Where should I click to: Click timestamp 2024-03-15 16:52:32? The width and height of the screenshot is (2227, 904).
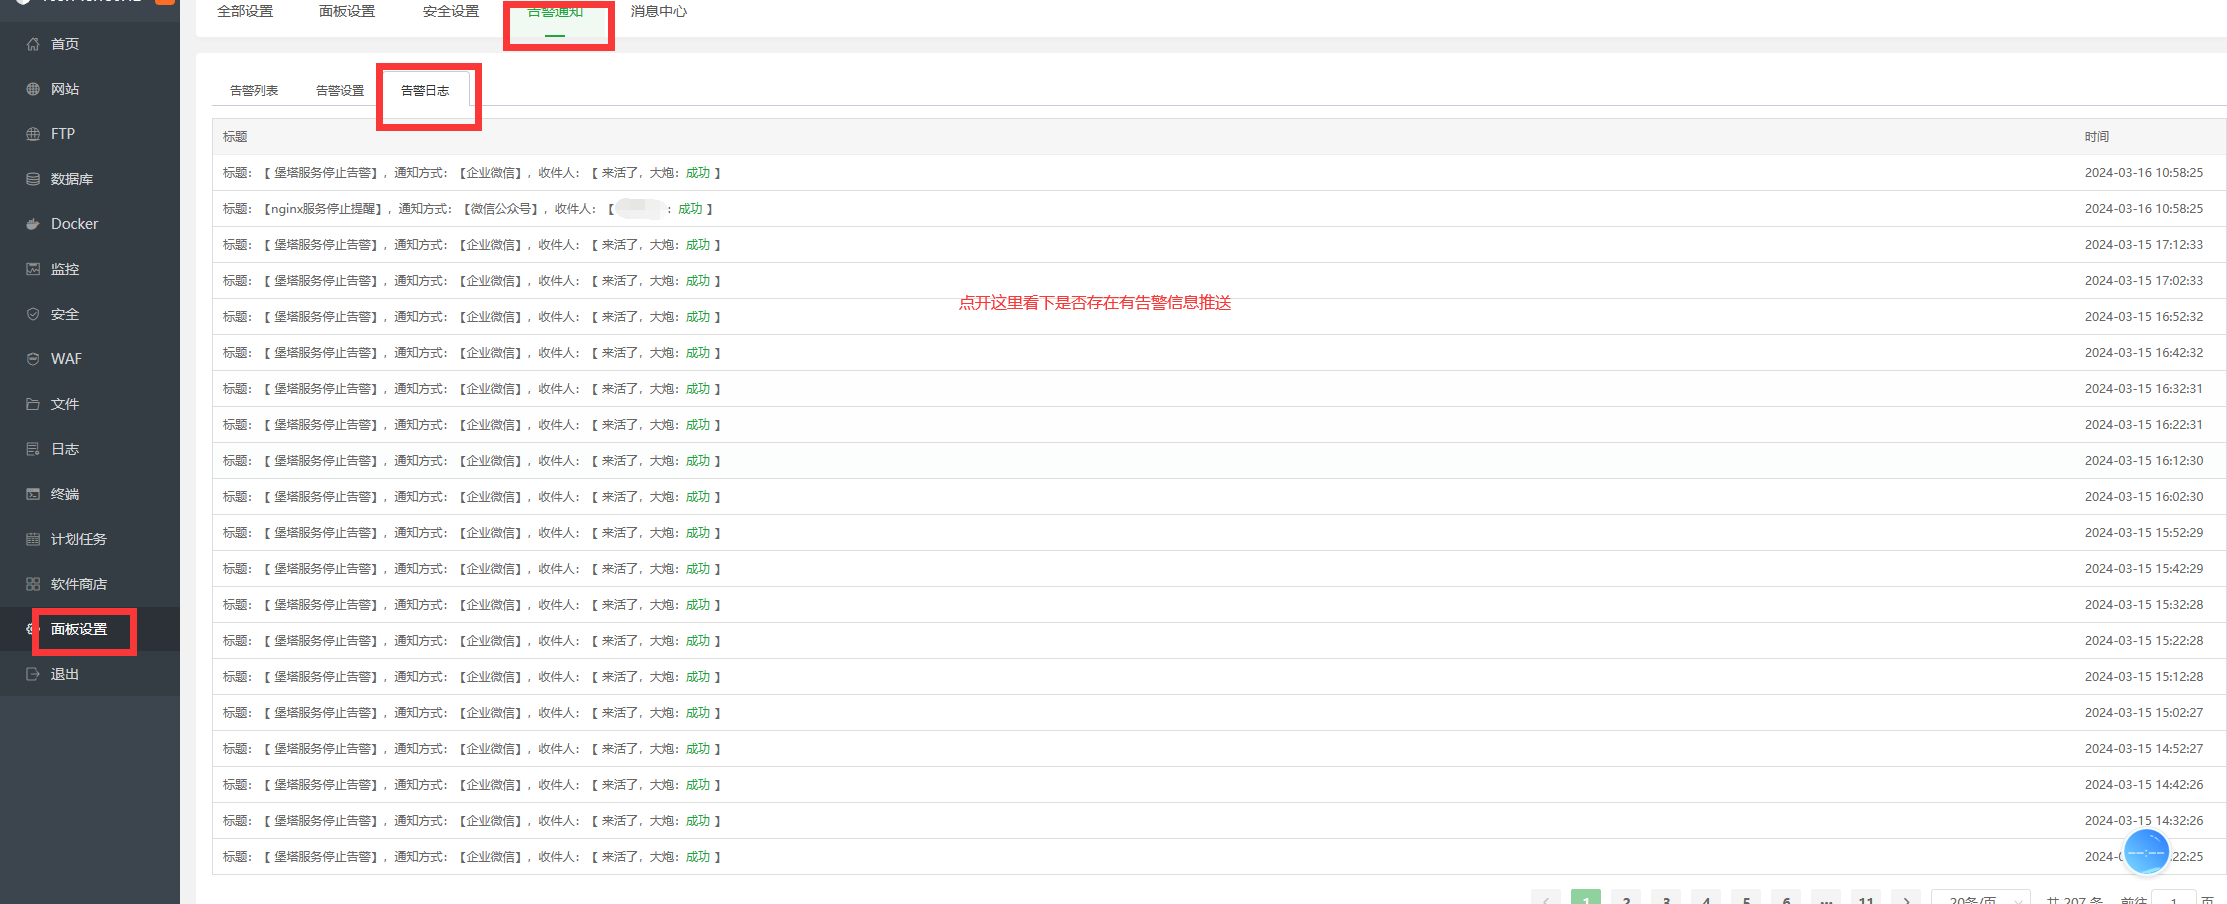pyautogui.click(x=2144, y=317)
